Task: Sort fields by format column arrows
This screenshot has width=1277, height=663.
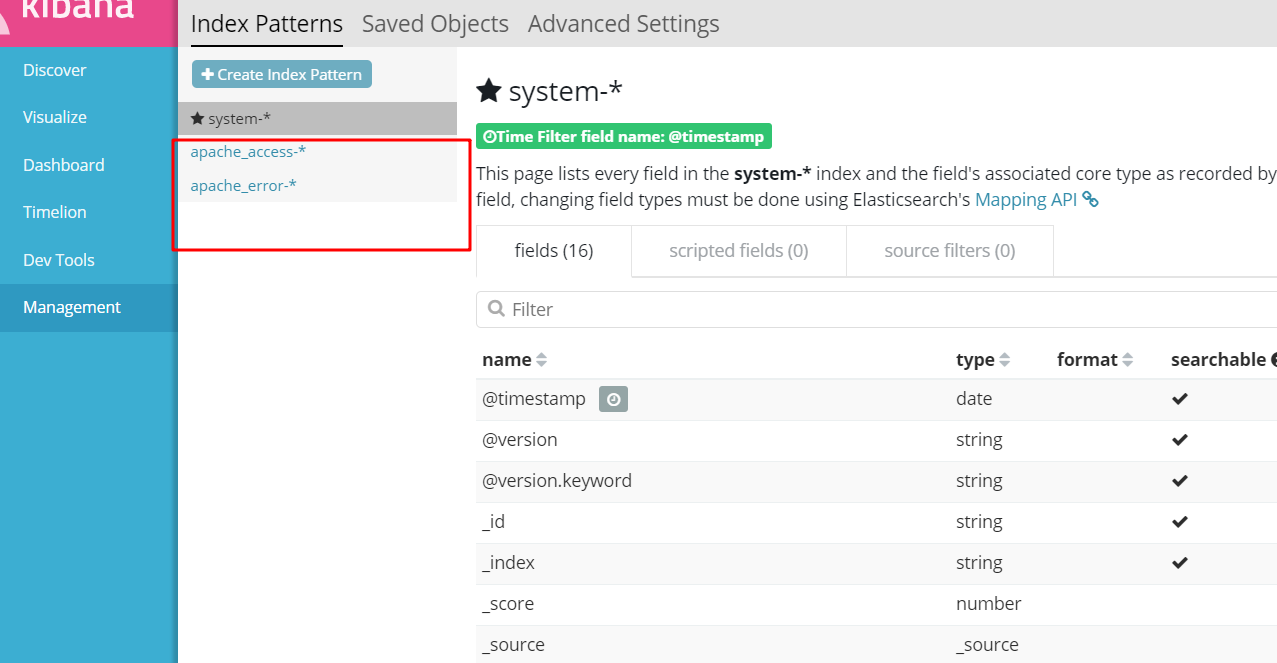Action: click(x=1128, y=360)
